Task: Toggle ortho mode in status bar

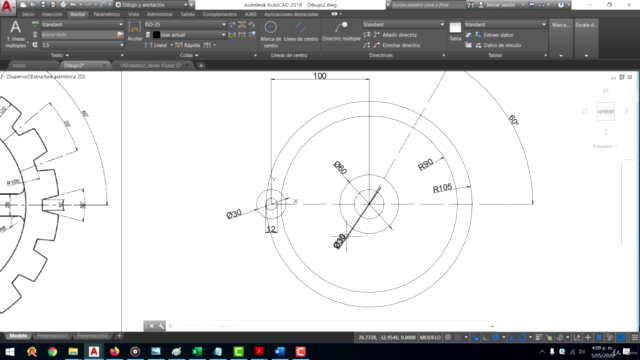Action: click(x=485, y=338)
